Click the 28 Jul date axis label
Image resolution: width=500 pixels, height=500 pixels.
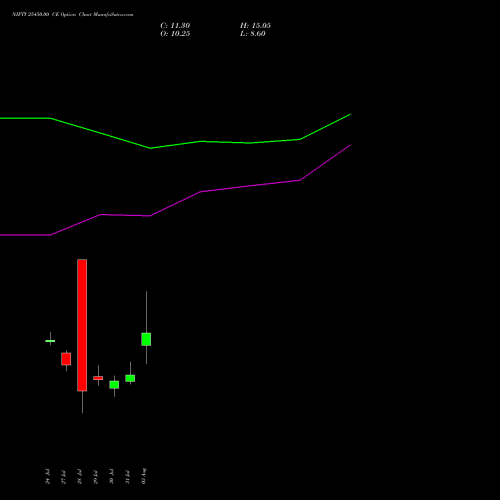(x=79, y=476)
